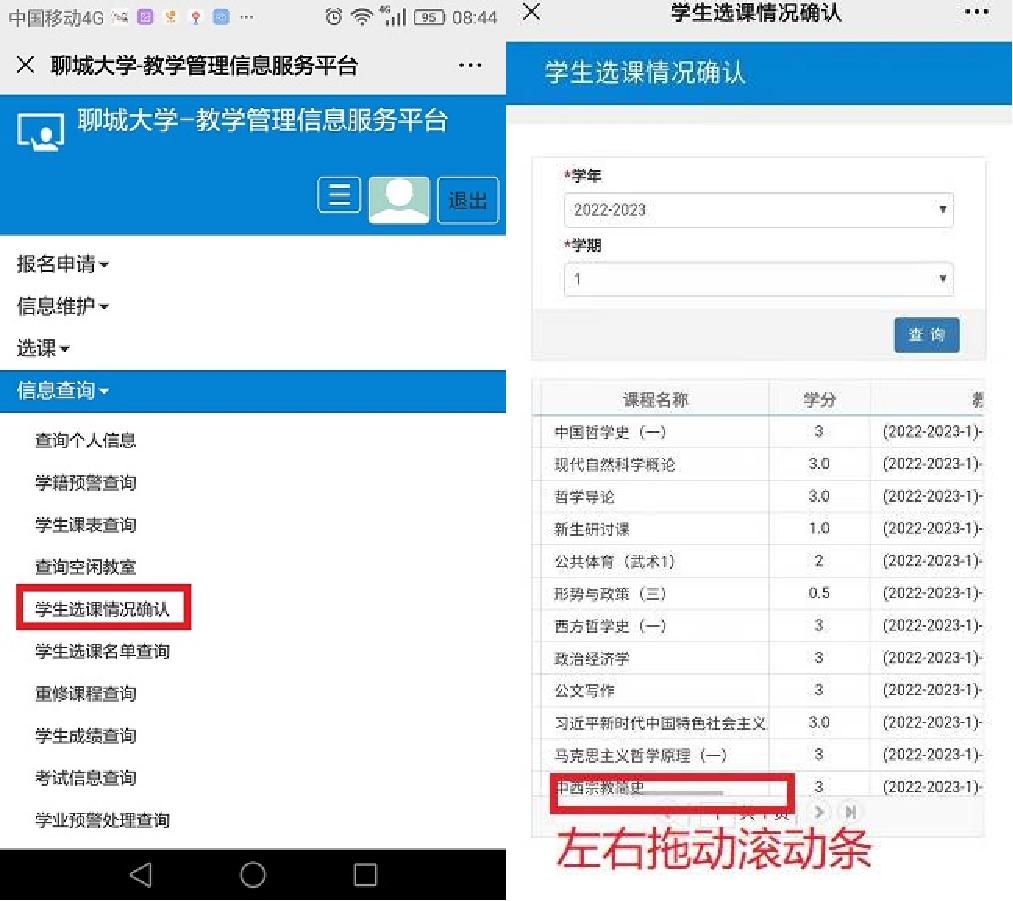Close the left page with X icon
Screen dimensions: 1013x901
(26, 66)
